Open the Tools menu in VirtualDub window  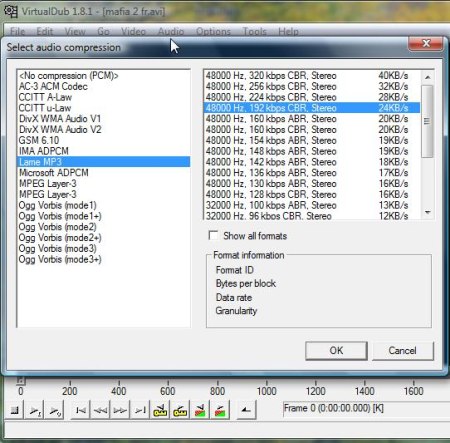click(255, 32)
